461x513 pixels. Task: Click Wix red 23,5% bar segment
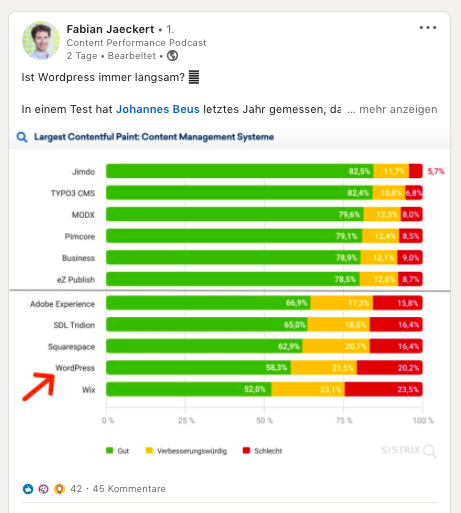(x=383, y=389)
